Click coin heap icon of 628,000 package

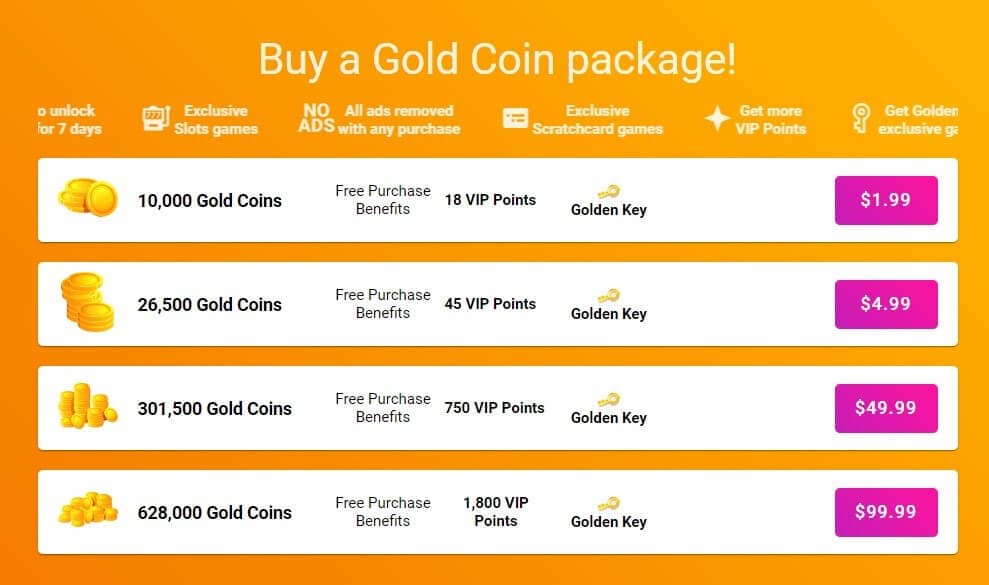pos(88,509)
